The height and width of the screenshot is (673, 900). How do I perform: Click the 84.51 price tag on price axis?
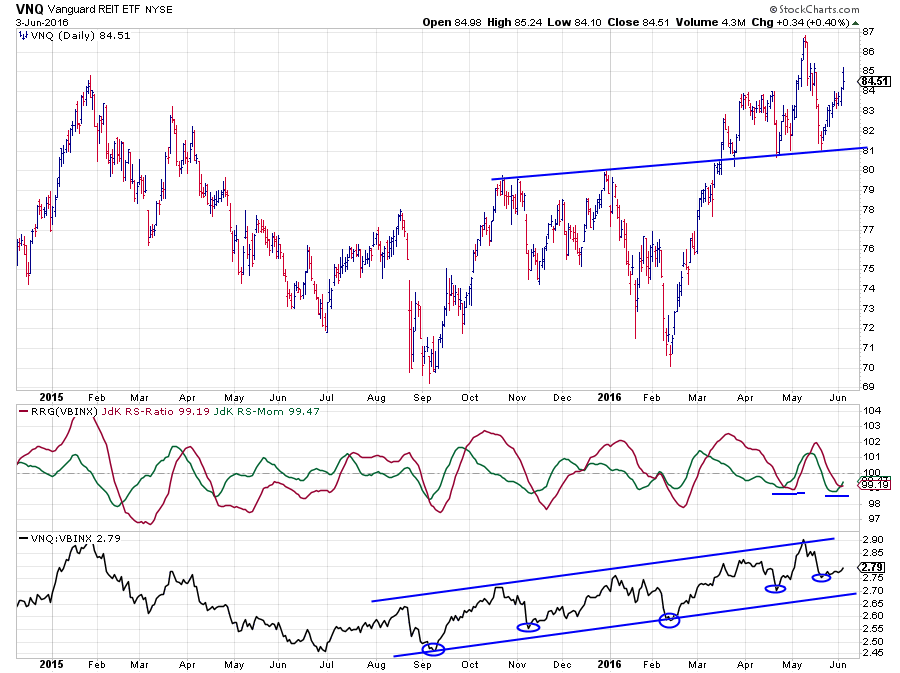875,81
